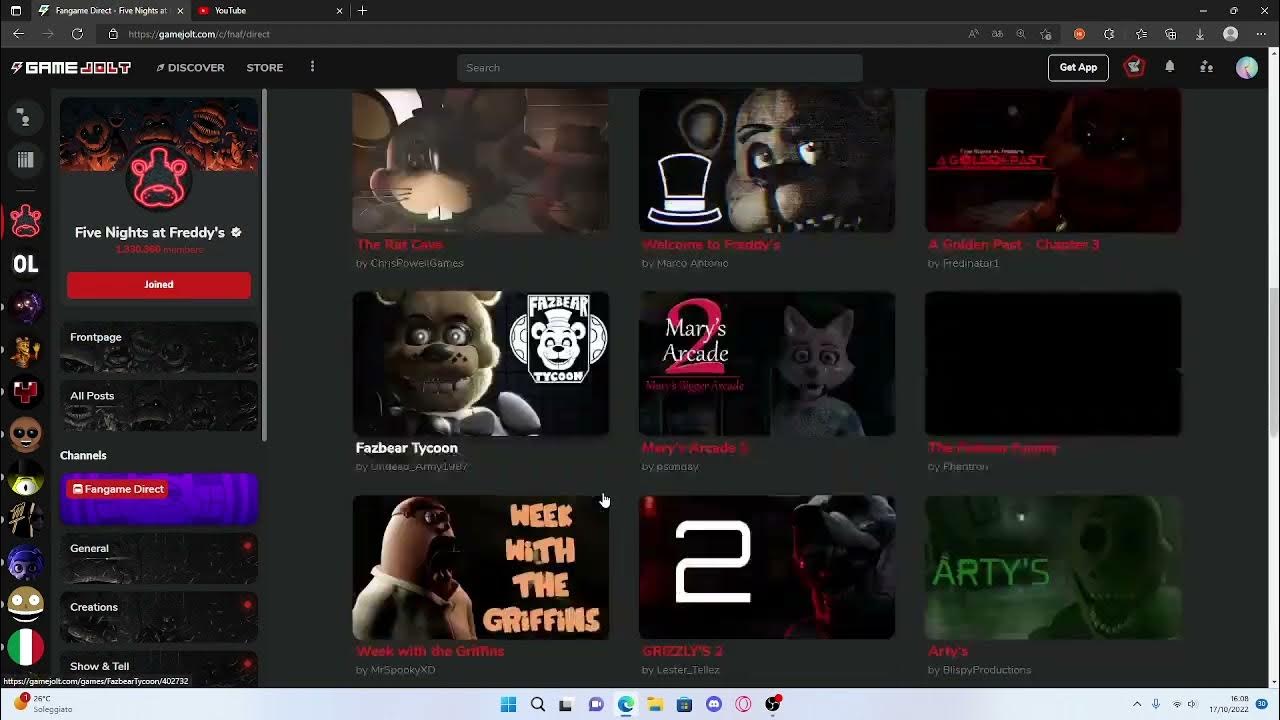Click the main page vertical scrollbar
The height and width of the screenshot is (720, 1280).
(1273, 365)
